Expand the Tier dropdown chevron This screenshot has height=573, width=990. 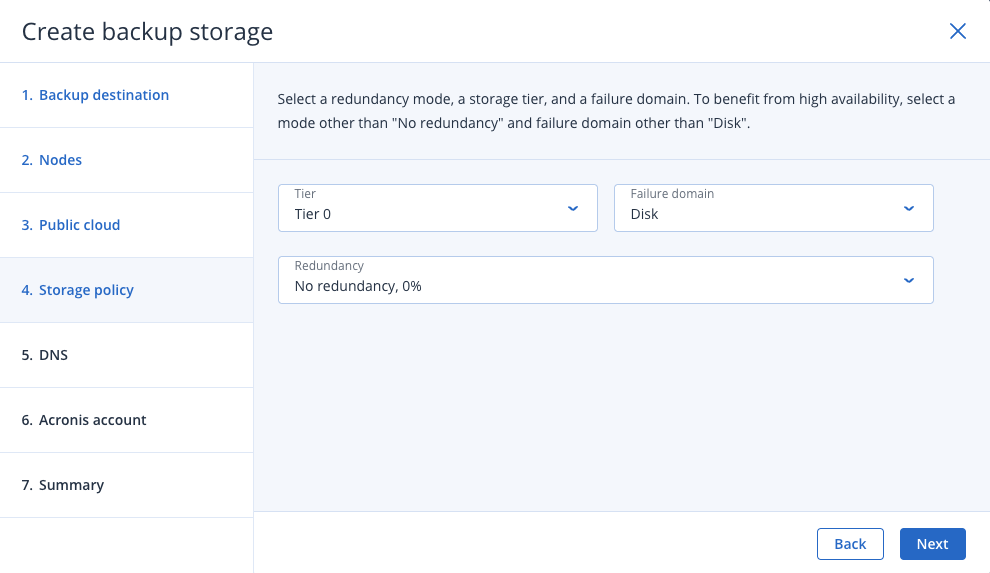tap(573, 208)
